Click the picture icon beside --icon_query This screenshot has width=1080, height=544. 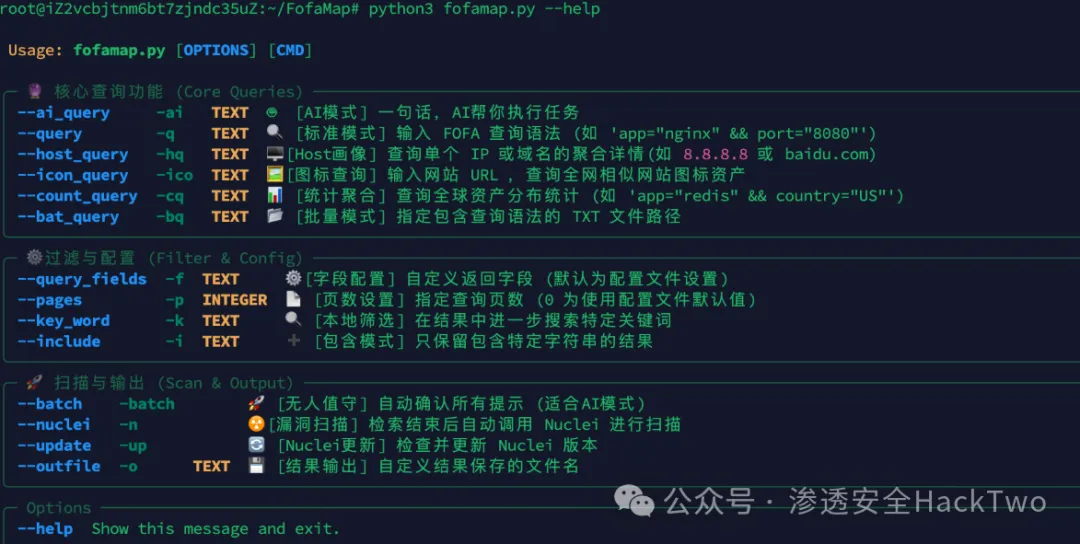(x=275, y=175)
